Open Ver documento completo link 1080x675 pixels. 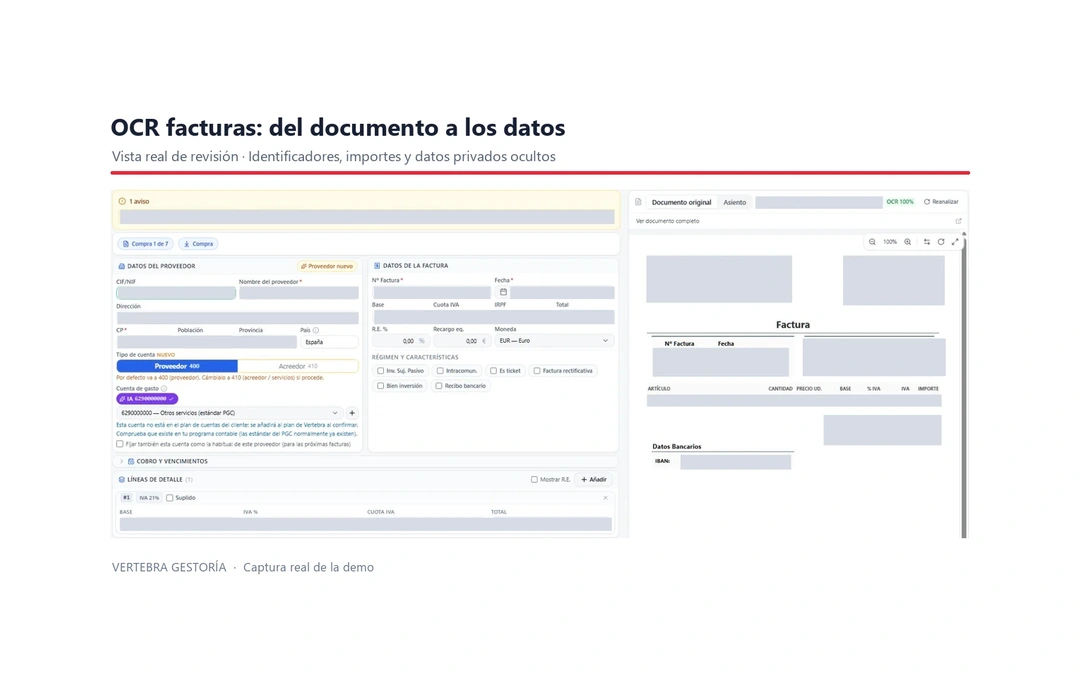pyautogui.click(x=667, y=221)
